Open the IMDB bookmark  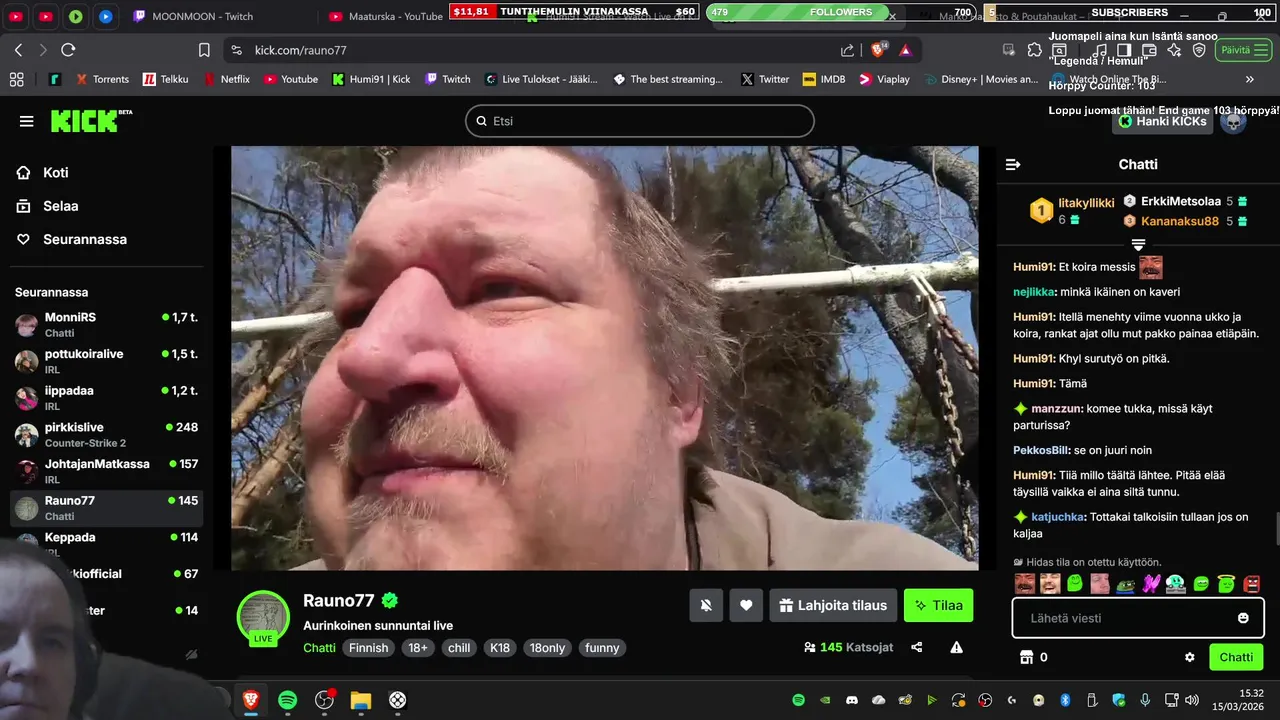[x=824, y=79]
